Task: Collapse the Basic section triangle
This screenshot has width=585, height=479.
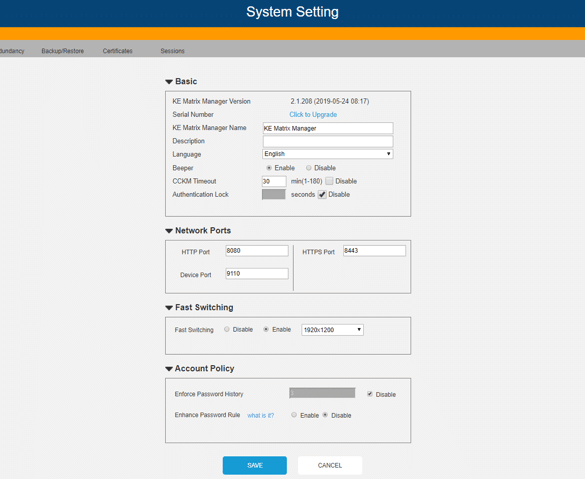Action: (169, 81)
